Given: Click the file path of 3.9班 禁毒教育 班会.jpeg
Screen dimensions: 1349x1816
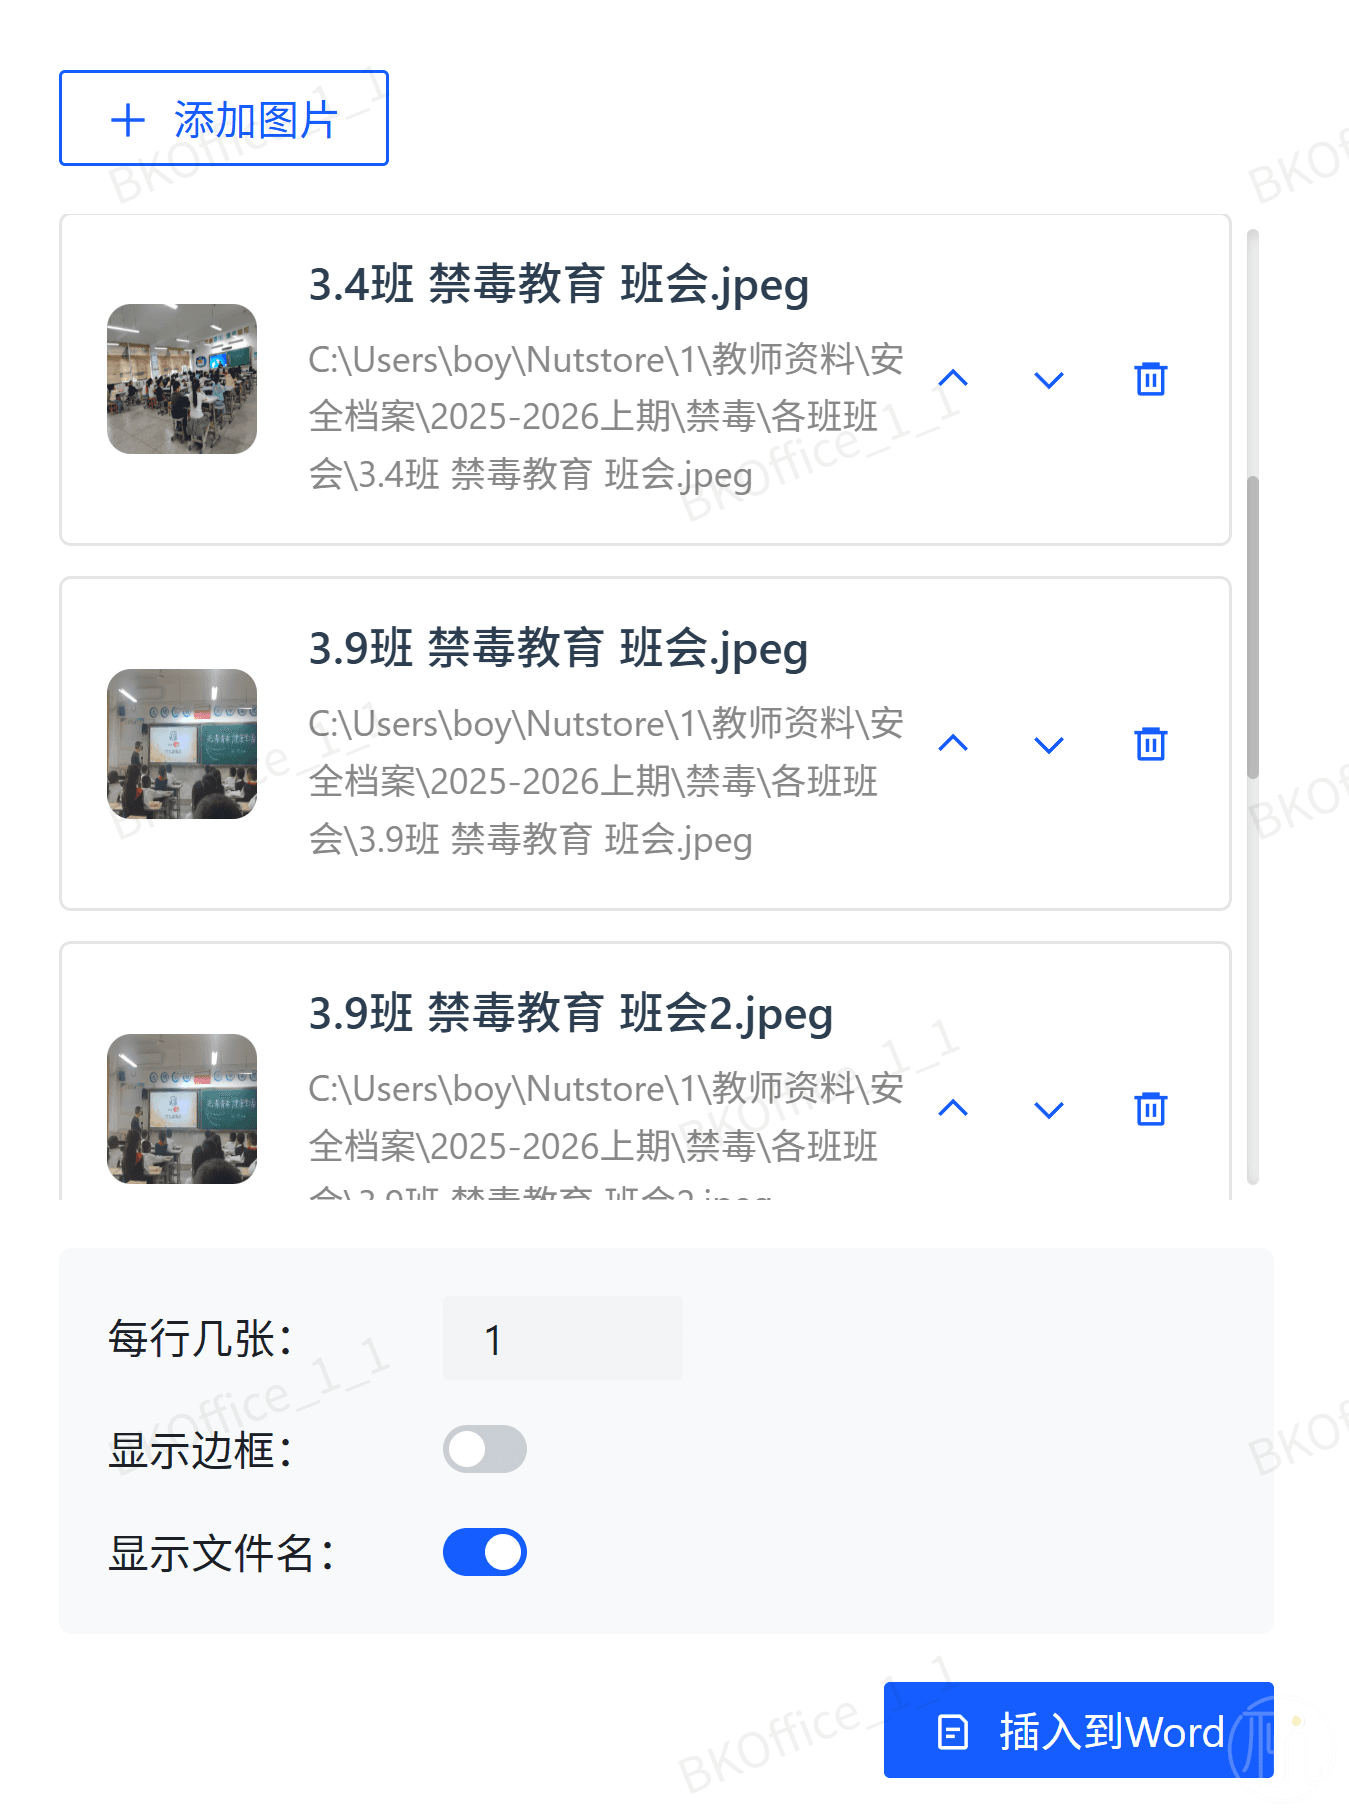Looking at the screenshot, I should coord(606,781).
